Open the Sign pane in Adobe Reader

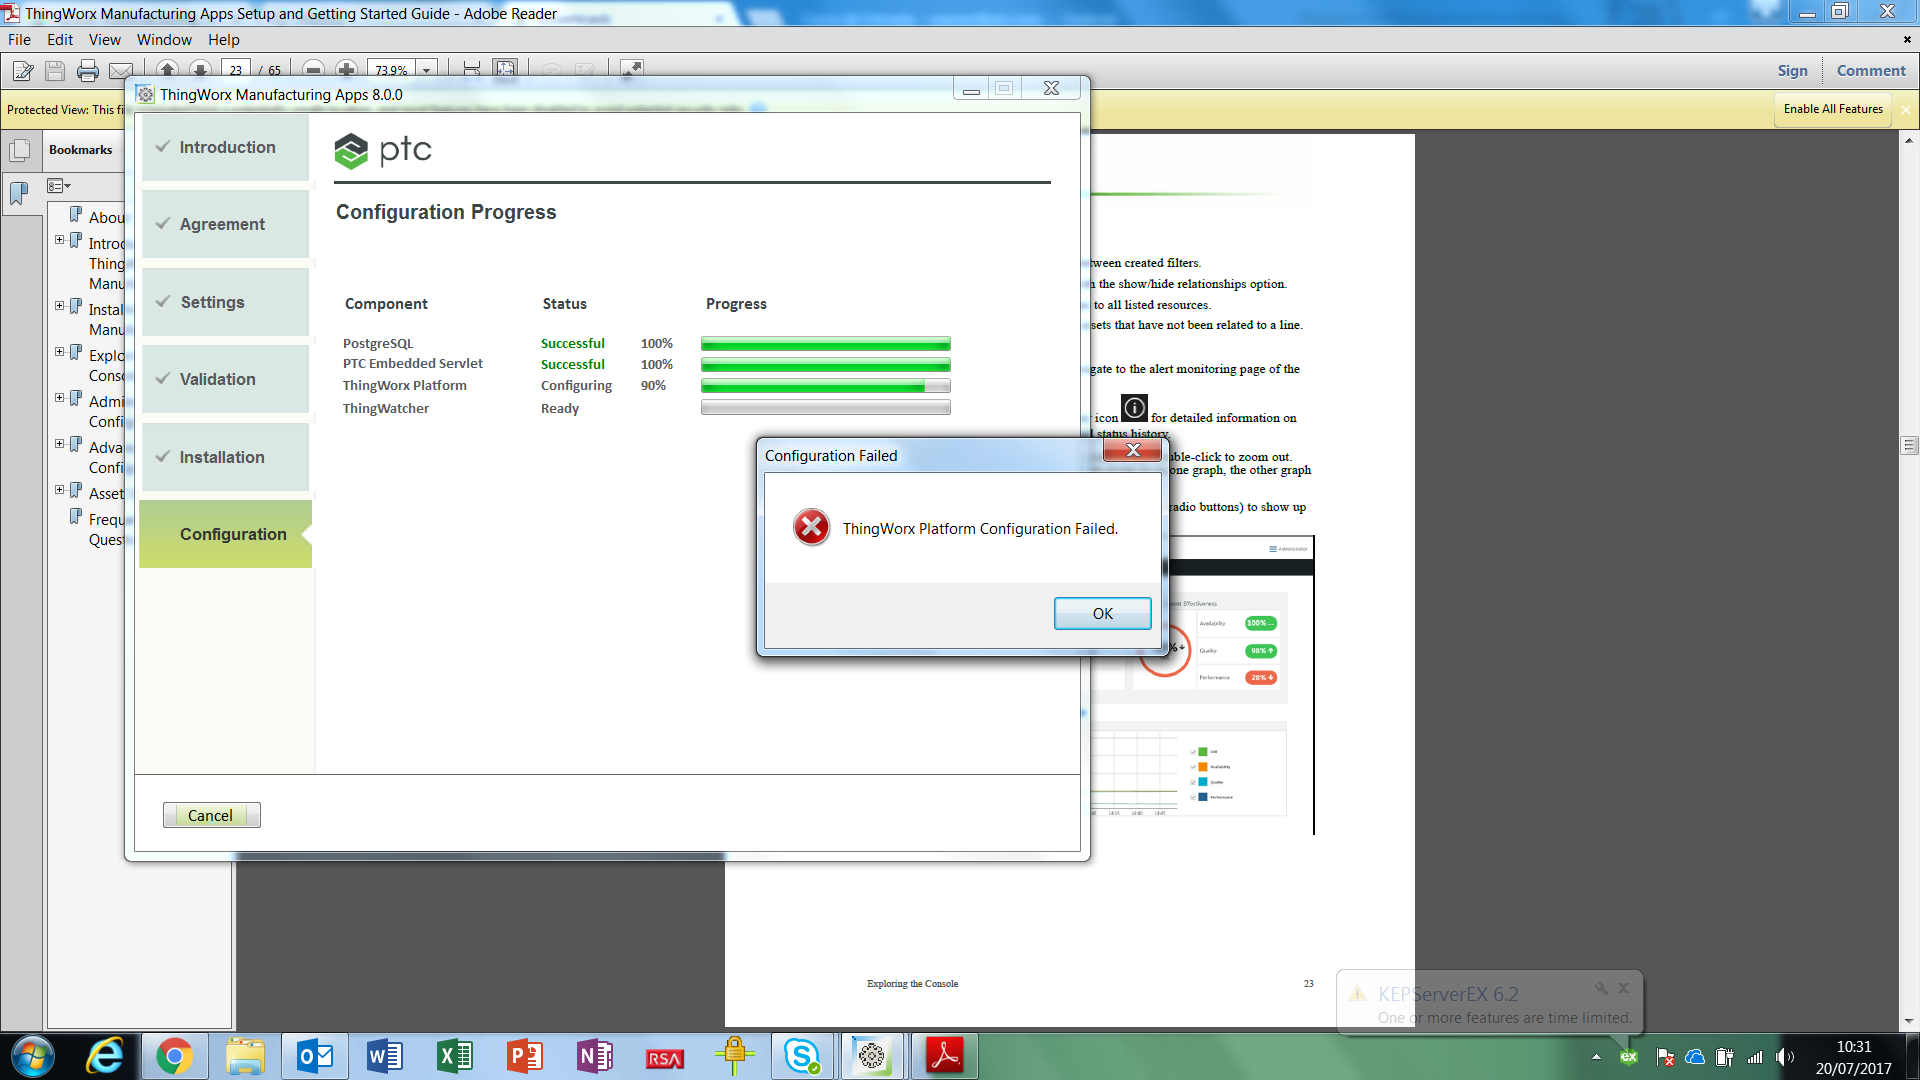coord(1792,71)
